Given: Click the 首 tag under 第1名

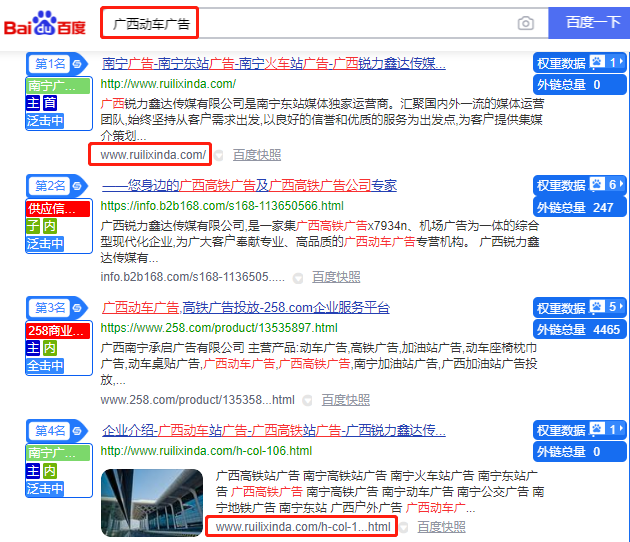Looking at the screenshot, I should [x=50, y=103].
